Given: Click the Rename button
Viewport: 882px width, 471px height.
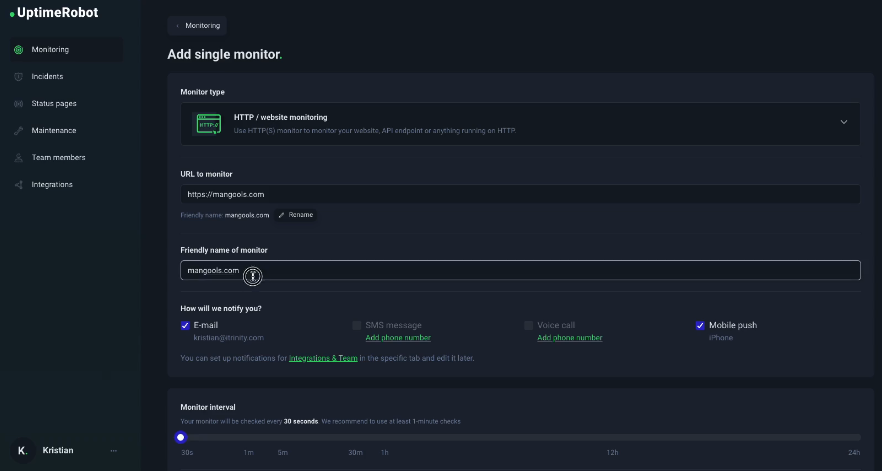Looking at the screenshot, I should point(296,215).
